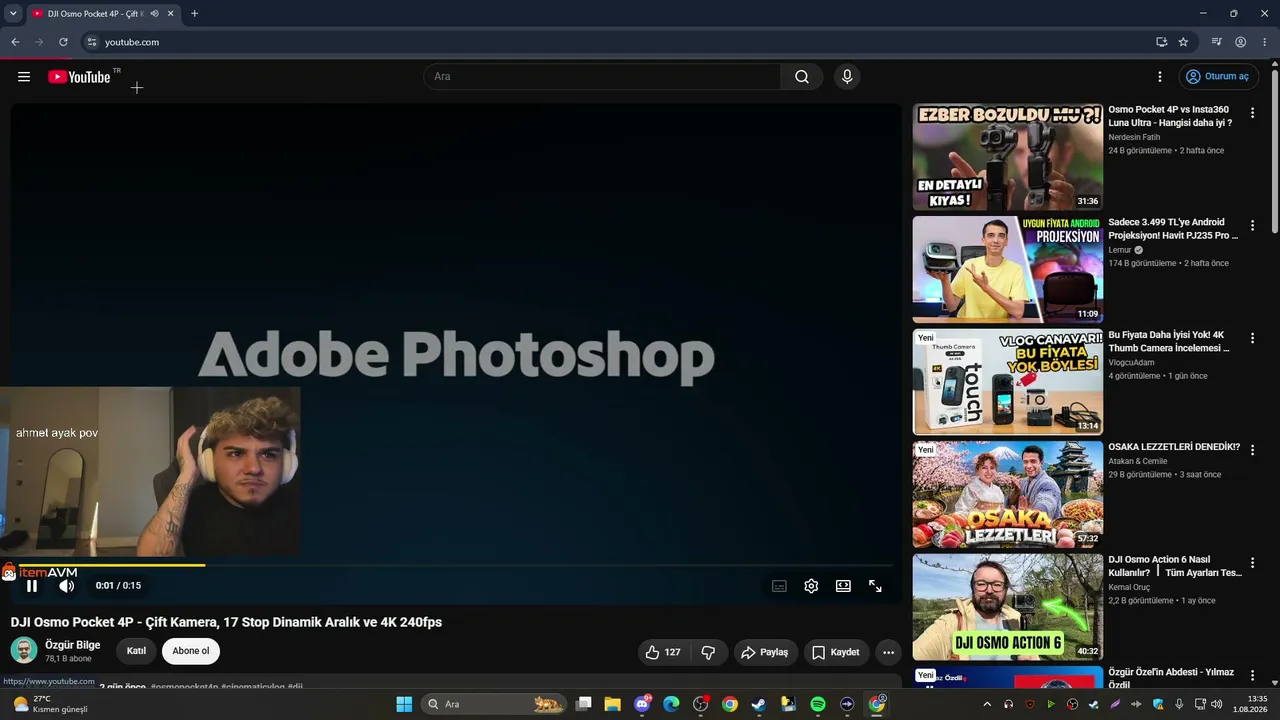The height and width of the screenshot is (720, 1280).
Task: Join the channel via Katıl button
Action: pos(137,651)
